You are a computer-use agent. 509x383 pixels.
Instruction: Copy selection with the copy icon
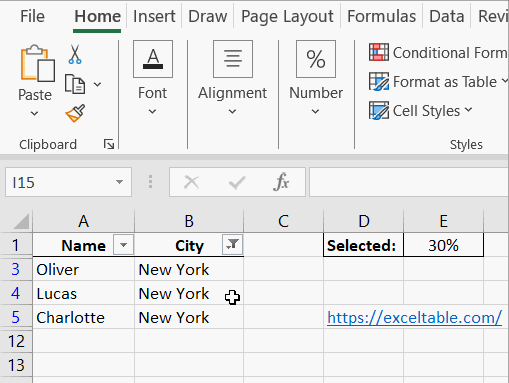pyautogui.click(x=75, y=84)
